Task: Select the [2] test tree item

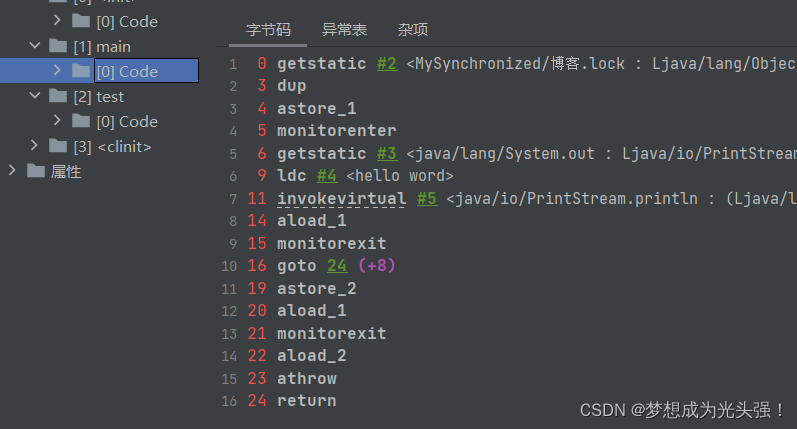Action: coord(99,97)
